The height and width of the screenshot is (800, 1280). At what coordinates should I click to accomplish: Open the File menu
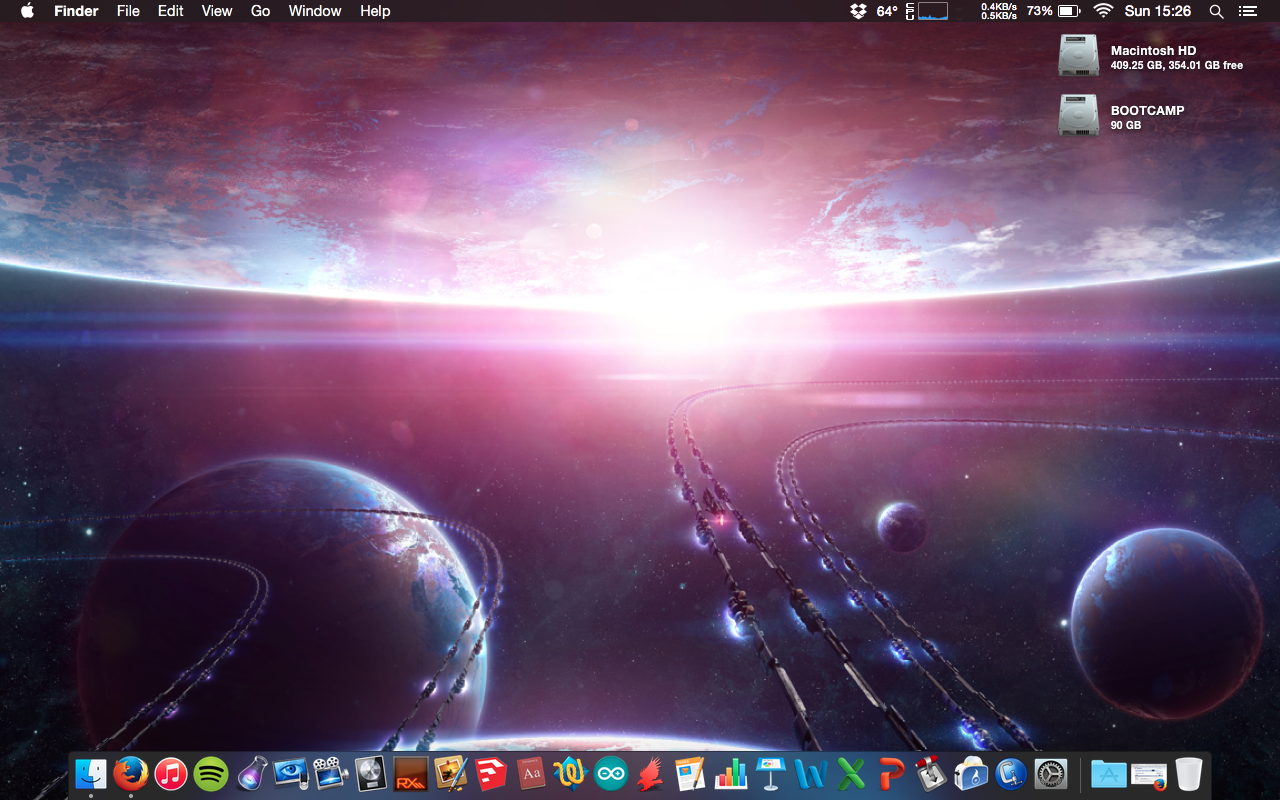click(x=128, y=11)
